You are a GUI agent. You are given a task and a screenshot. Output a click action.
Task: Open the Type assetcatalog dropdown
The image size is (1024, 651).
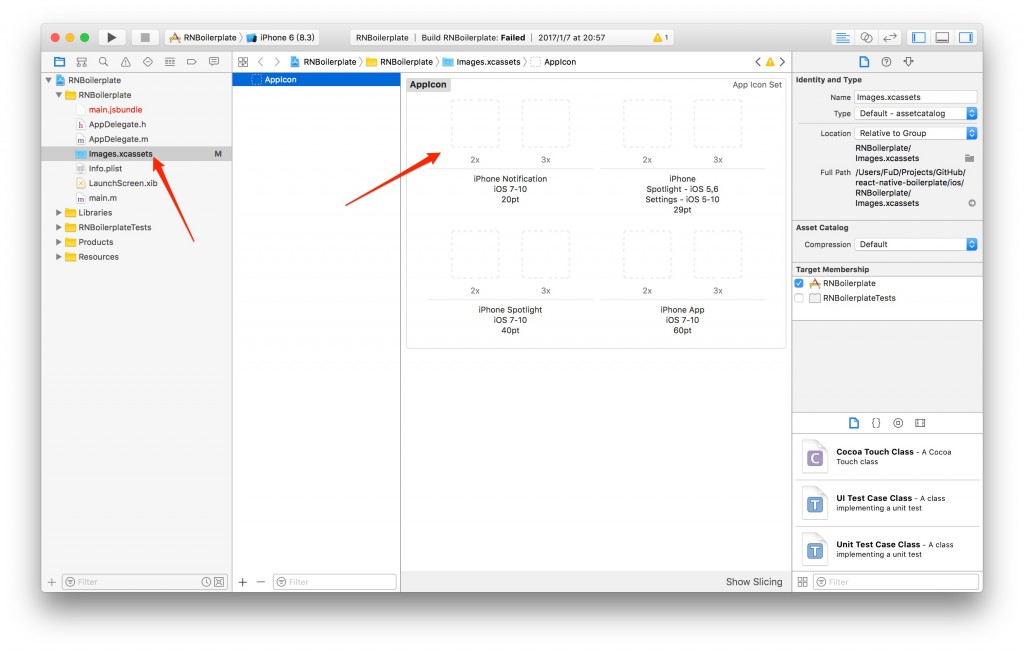click(916, 113)
